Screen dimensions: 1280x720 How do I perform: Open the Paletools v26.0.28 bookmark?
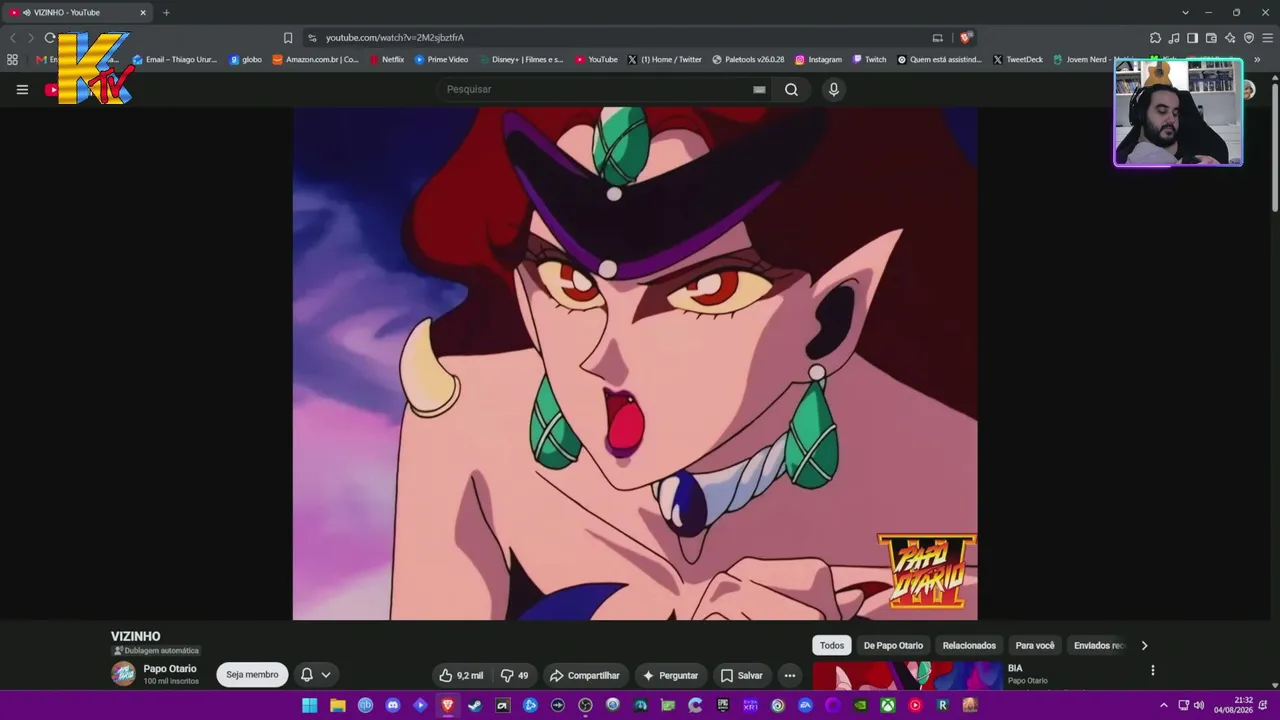748,59
